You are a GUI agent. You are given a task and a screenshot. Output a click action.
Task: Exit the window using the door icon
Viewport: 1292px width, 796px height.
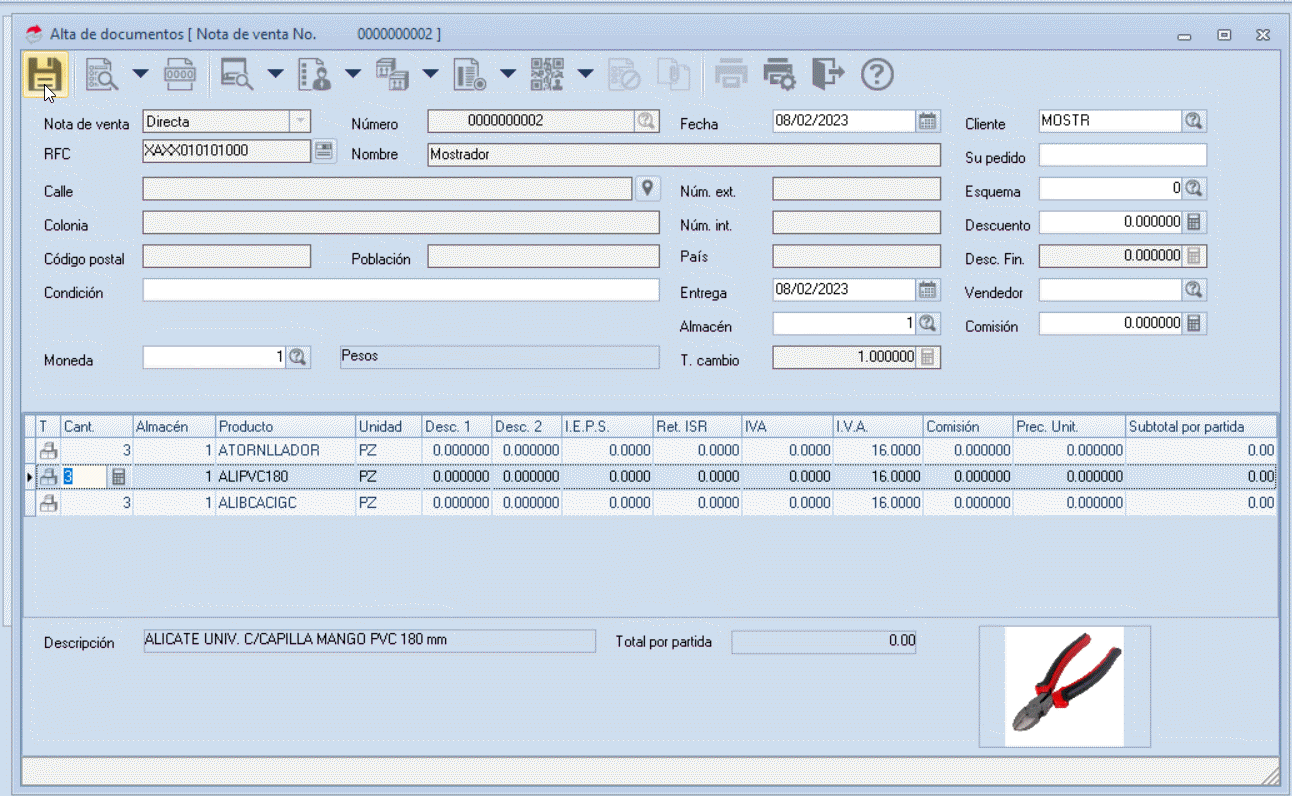coord(828,74)
